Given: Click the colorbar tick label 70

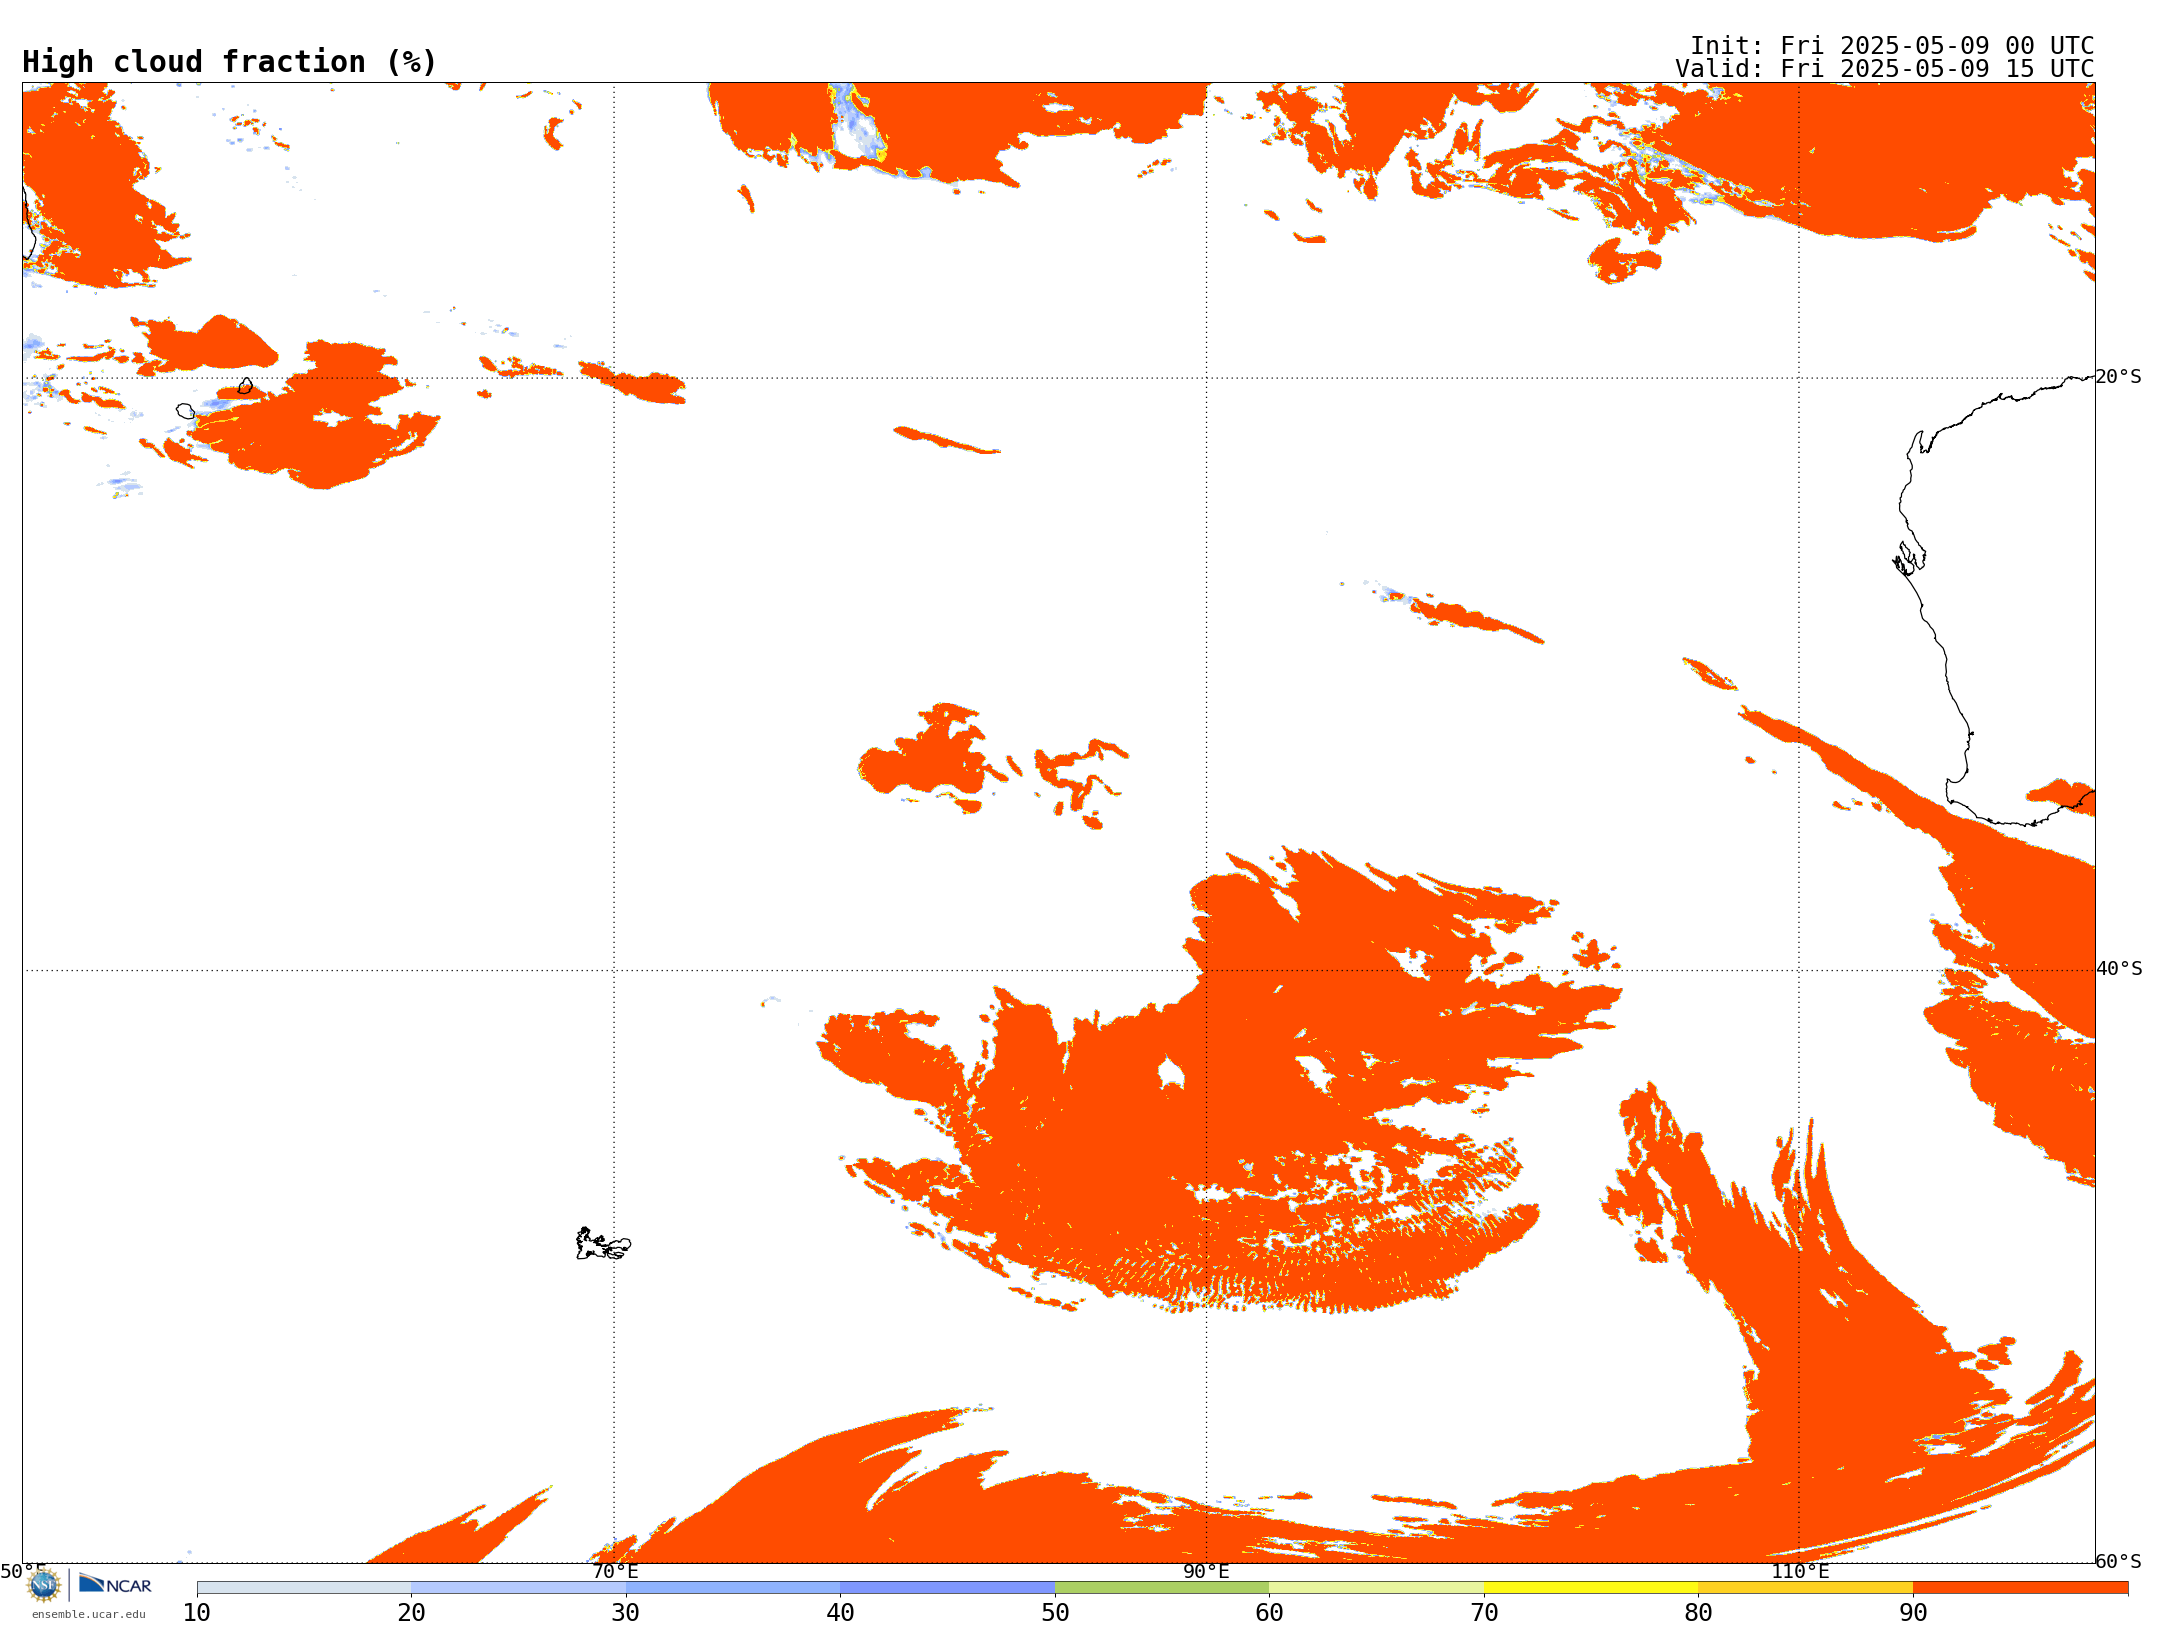Looking at the screenshot, I should (1484, 1613).
